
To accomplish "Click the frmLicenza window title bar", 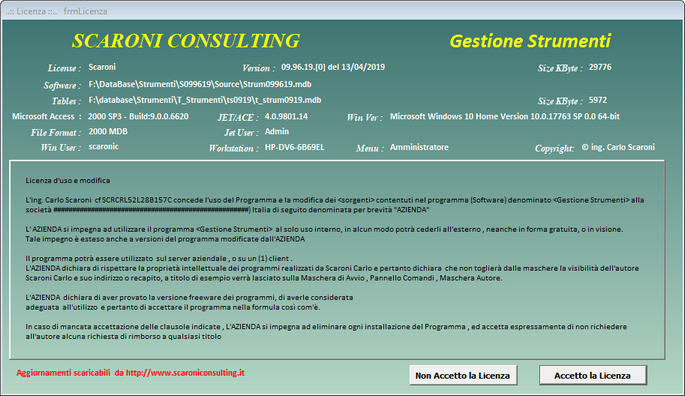I will coord(342,11).
